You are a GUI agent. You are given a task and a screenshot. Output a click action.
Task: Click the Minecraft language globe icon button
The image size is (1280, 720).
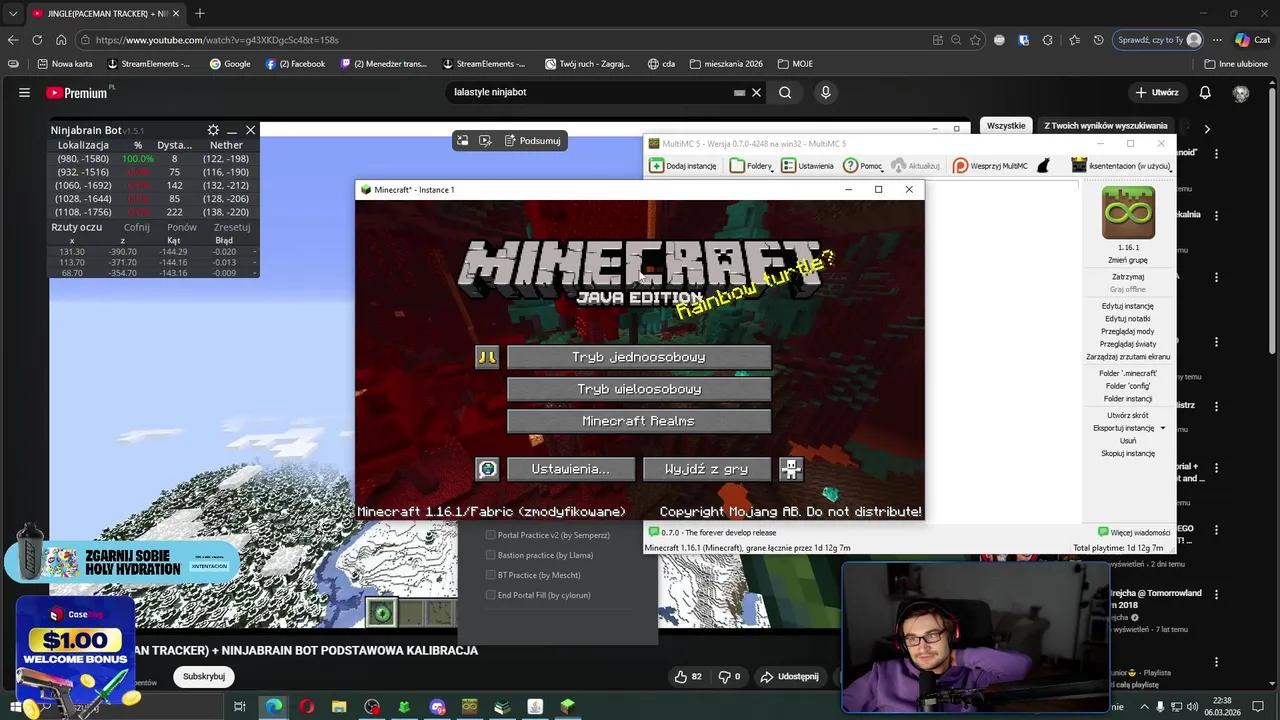click(487, 469)
